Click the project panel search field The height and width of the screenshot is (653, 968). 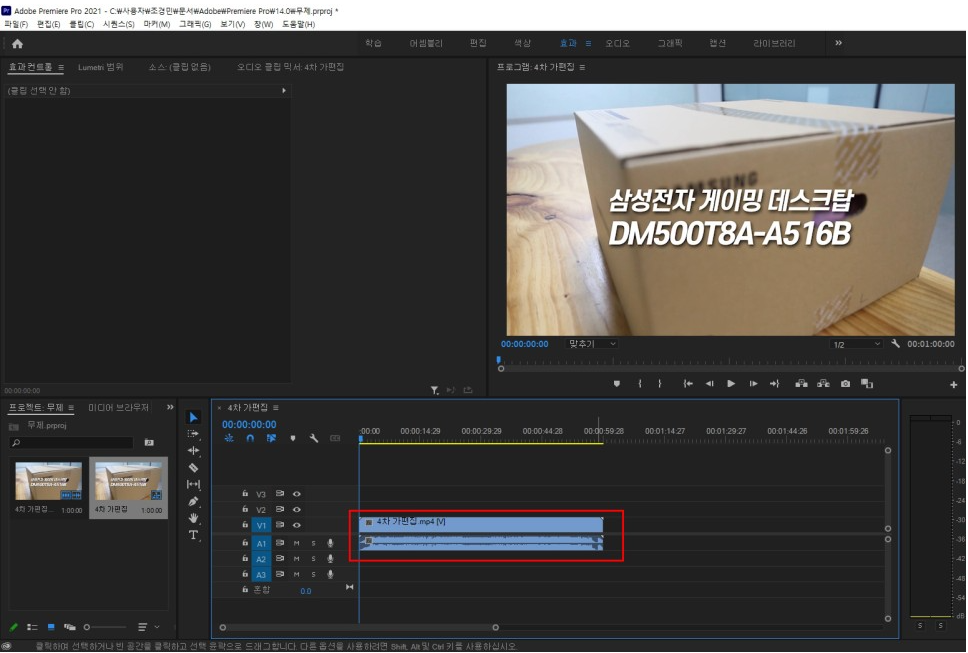(71, 443)
